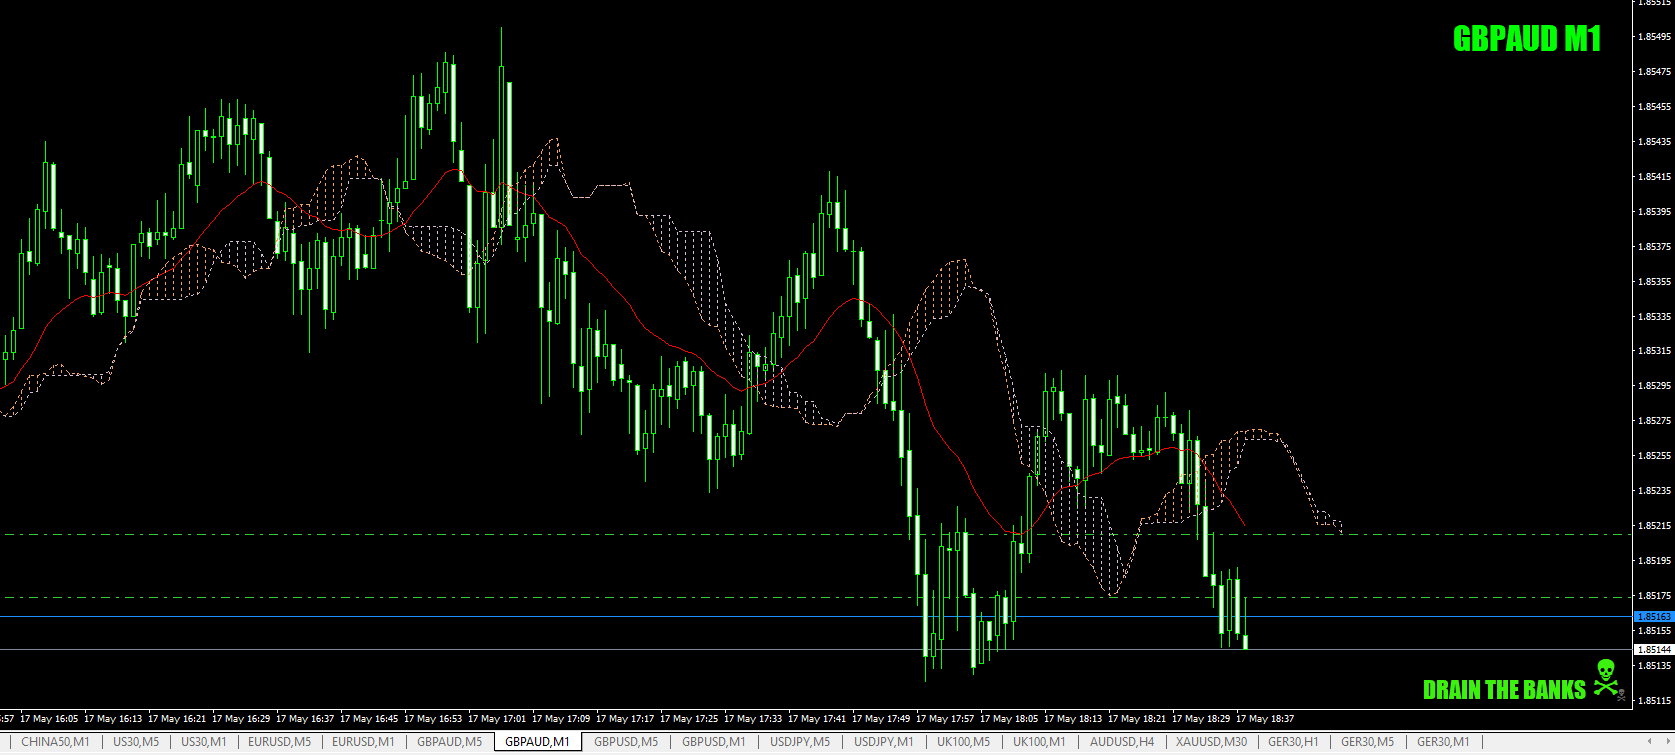Switch to the GBPUSD,M5 tab
Viewport: 1675px width, 755px height.
pos(626,742)
